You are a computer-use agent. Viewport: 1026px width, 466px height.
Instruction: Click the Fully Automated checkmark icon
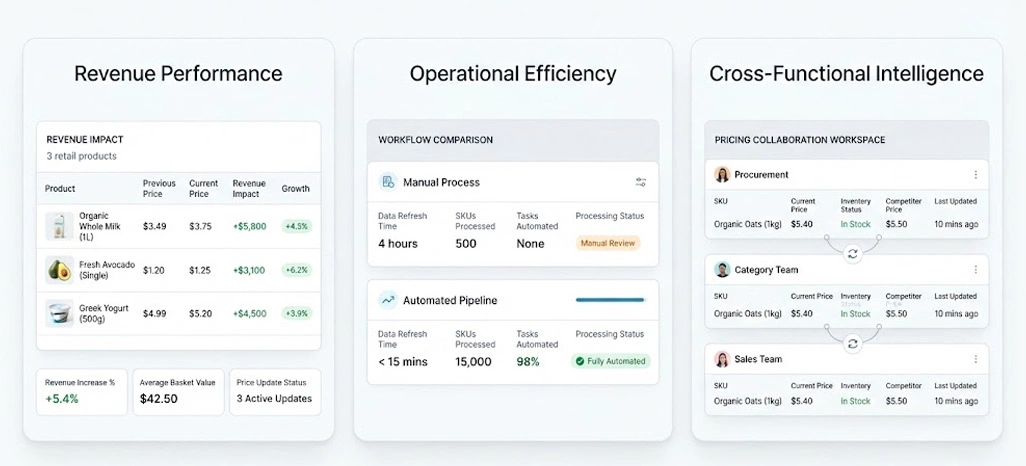[579, 361]
